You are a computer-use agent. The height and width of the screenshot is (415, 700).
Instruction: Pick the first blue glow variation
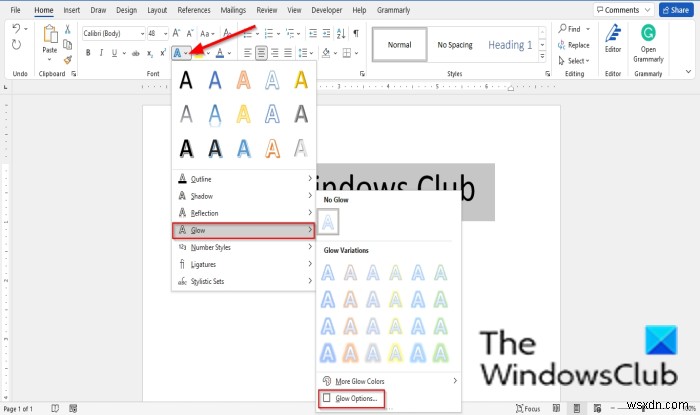[328, 272]
